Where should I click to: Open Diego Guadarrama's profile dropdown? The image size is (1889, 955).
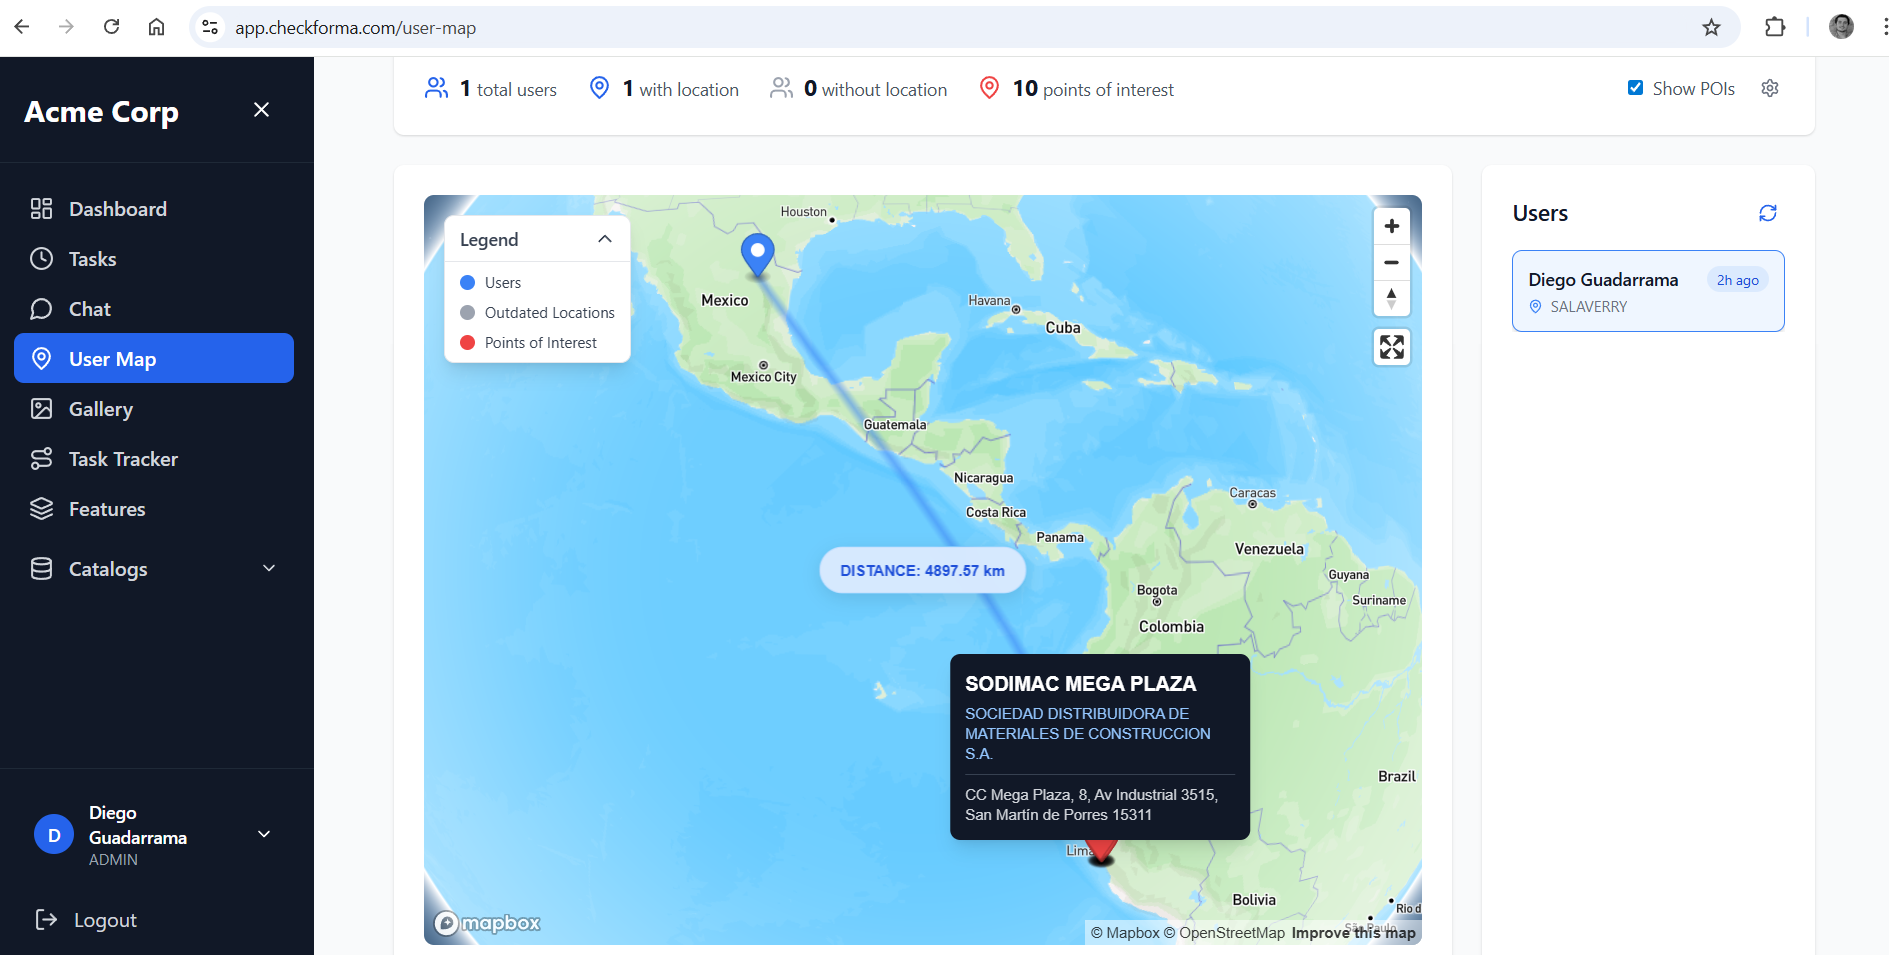(x=263, y=834)
